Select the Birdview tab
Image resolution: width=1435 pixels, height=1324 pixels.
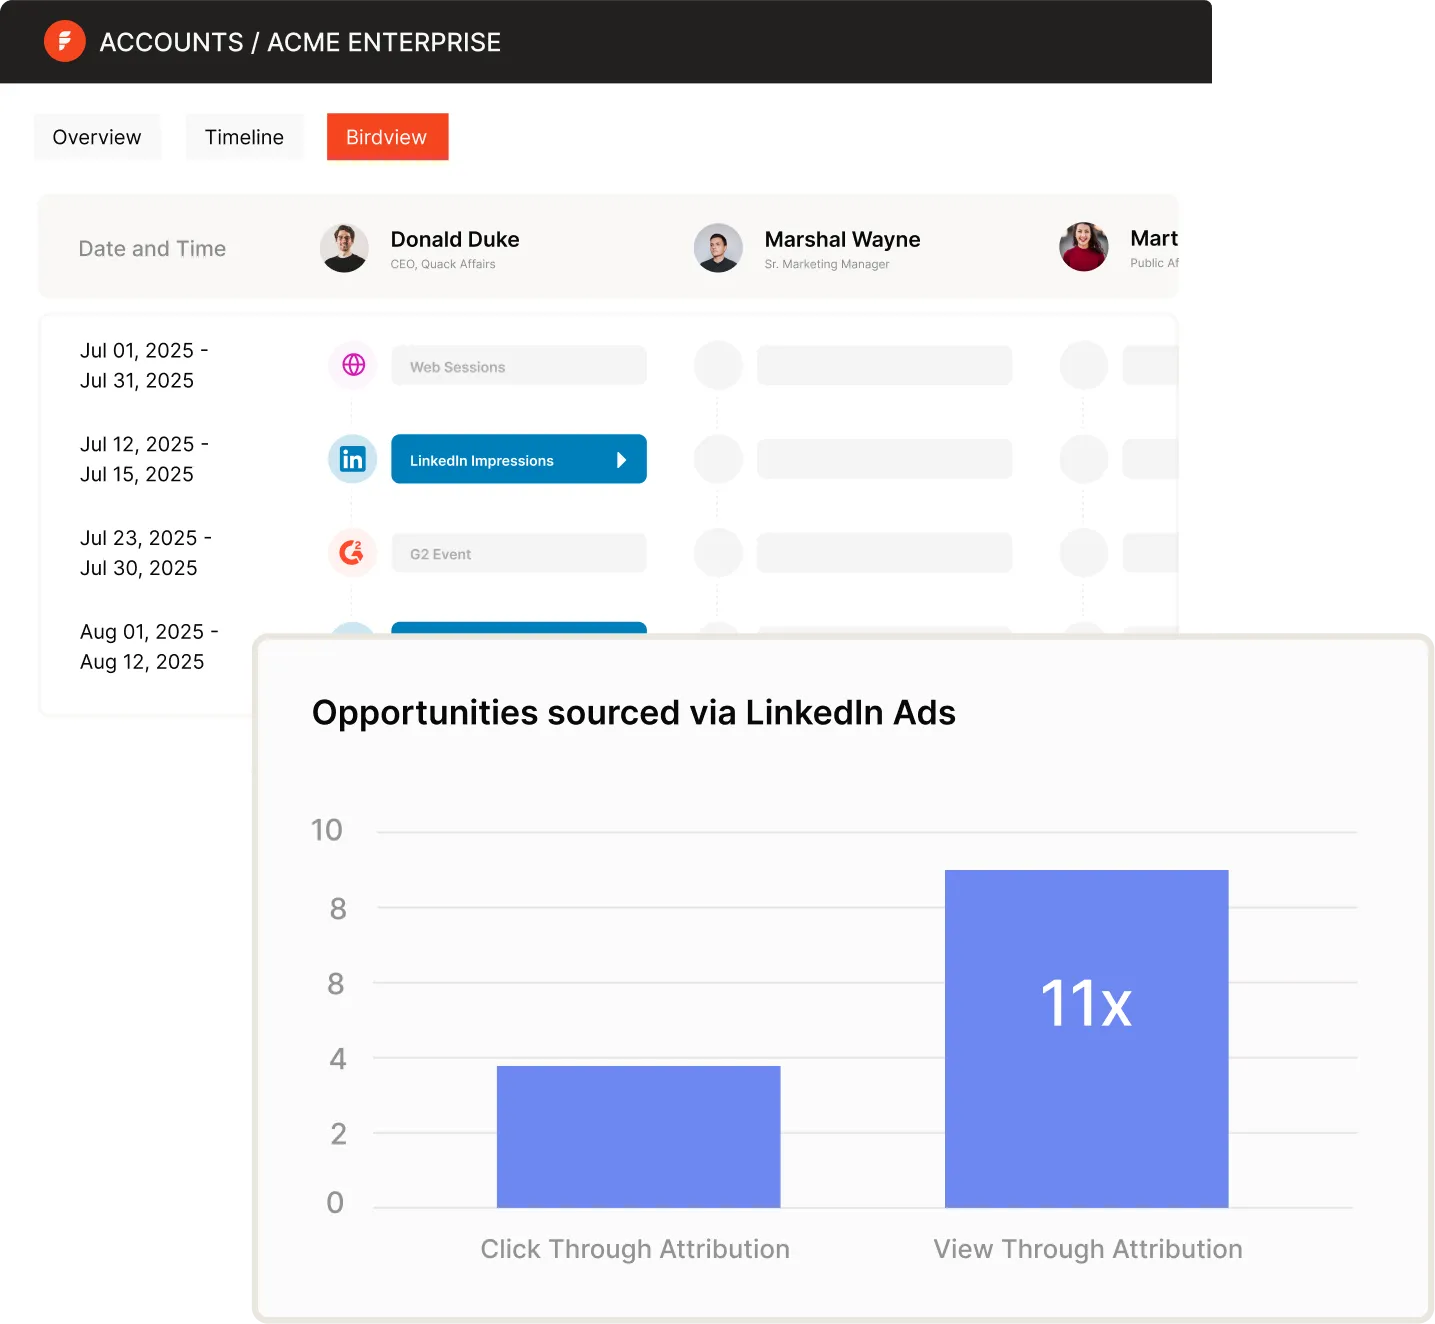point(387,137)
